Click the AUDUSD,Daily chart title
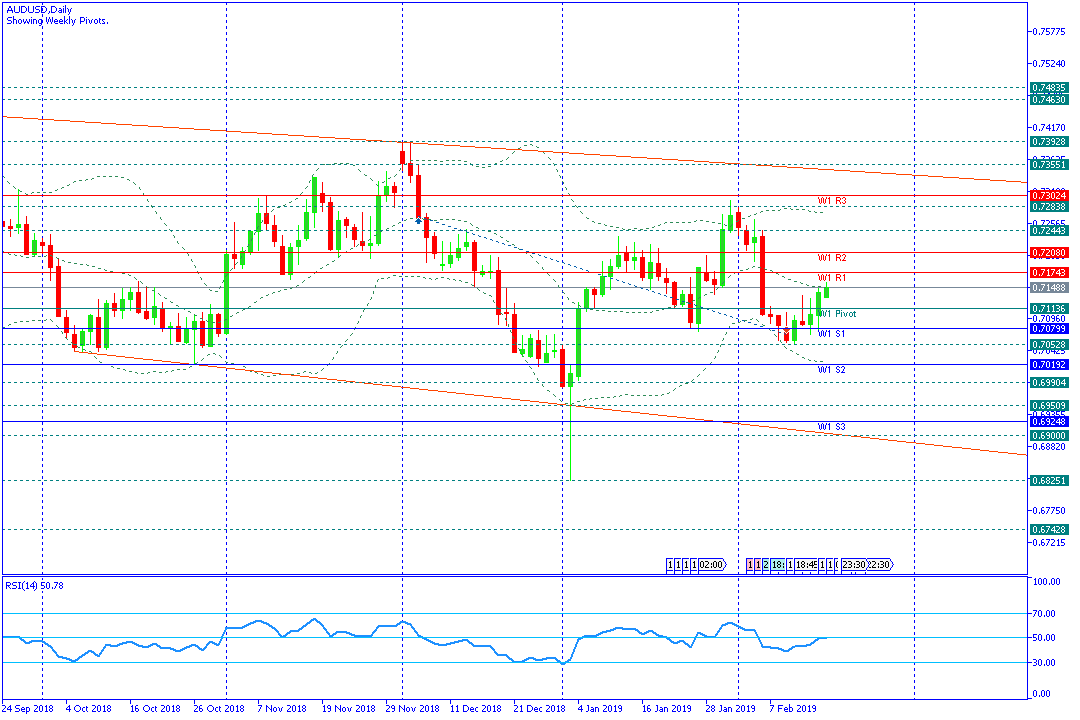The width and height of the screenshot is (1080, 720). pos(38,9)
